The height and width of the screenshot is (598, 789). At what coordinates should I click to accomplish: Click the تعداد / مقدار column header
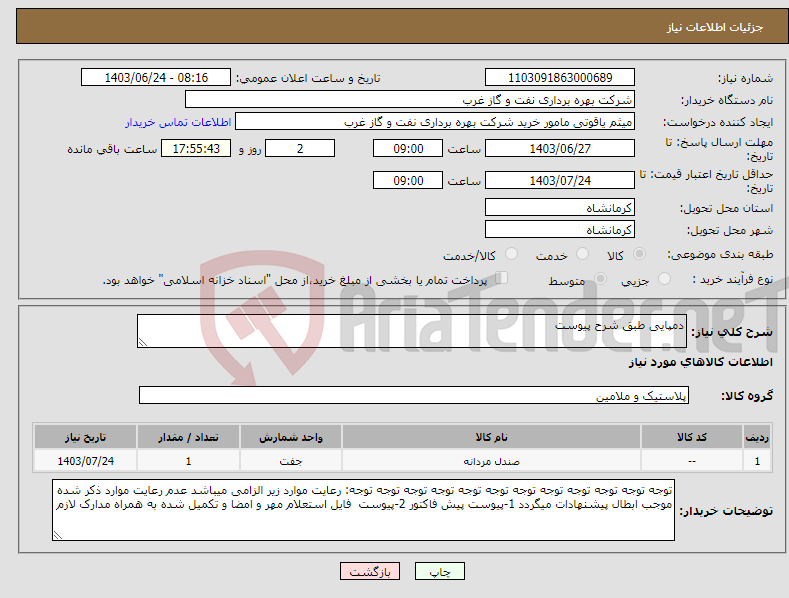188,437
